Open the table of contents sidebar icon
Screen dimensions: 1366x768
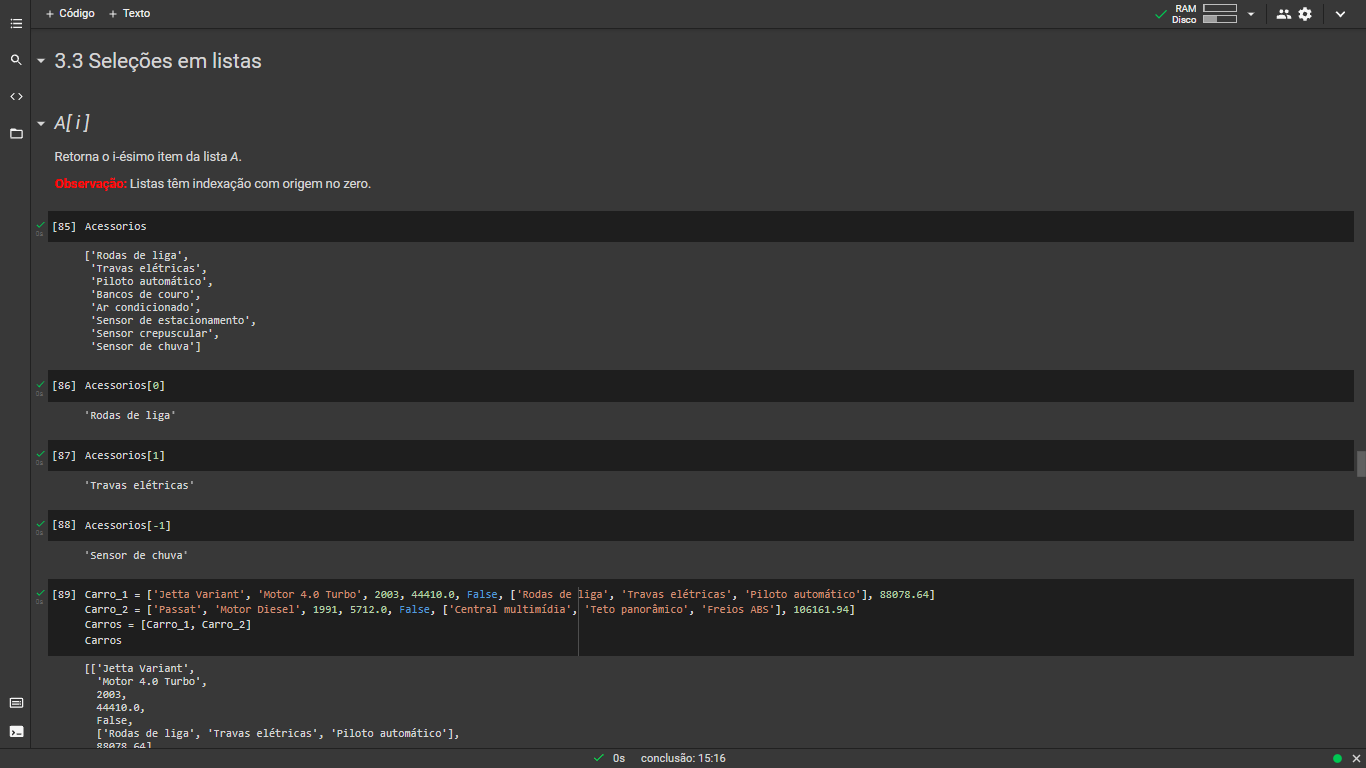pyautogui.click(x=16, y=23)
